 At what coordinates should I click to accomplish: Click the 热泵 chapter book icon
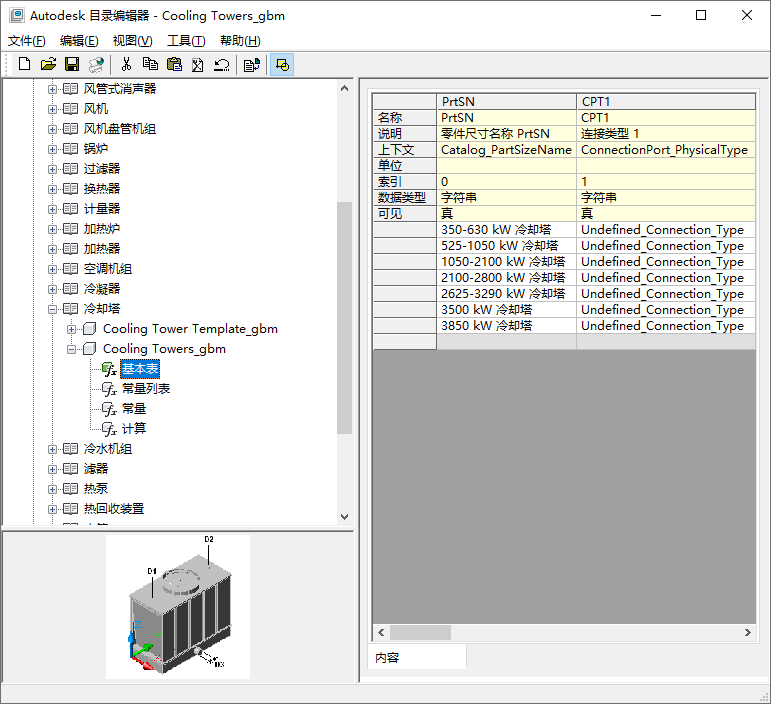(x=70, y=489)
